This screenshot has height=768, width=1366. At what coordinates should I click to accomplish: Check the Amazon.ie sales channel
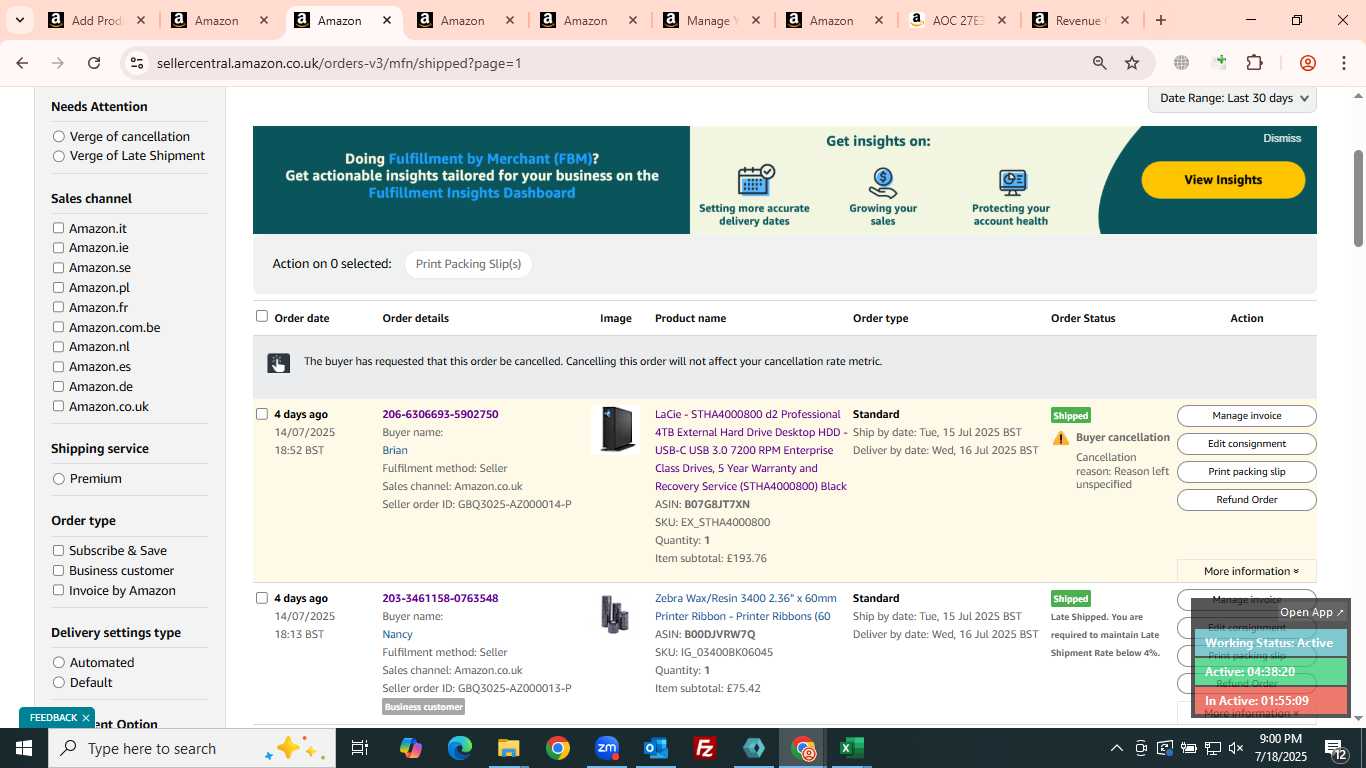pyautogui.click(x=59, y=248)
